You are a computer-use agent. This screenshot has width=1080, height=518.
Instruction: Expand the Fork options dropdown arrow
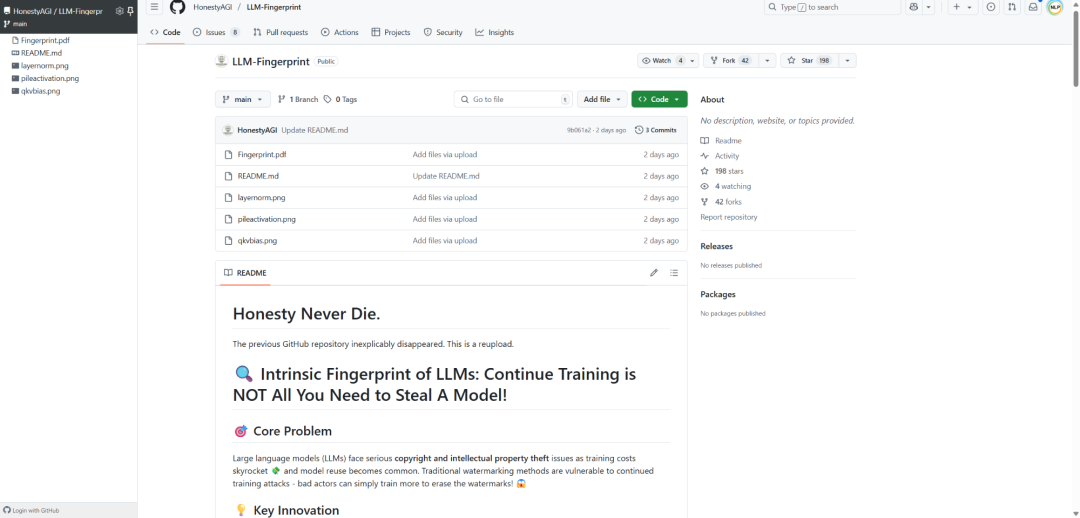click(767, 61)
